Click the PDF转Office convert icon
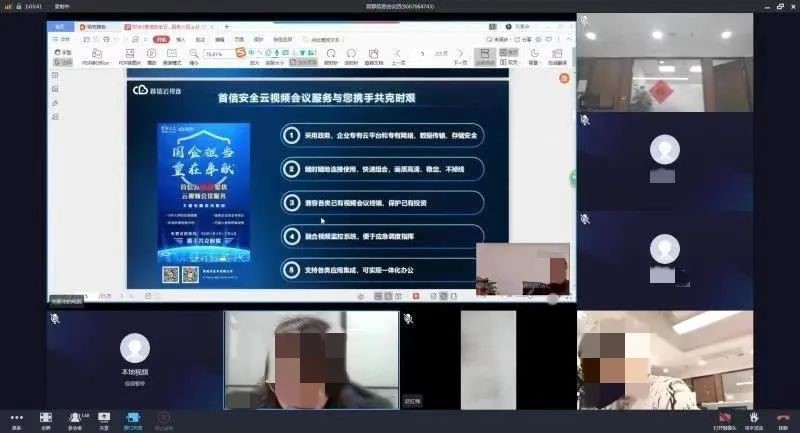This screenshot has width=800, height=433. point(96,54)
